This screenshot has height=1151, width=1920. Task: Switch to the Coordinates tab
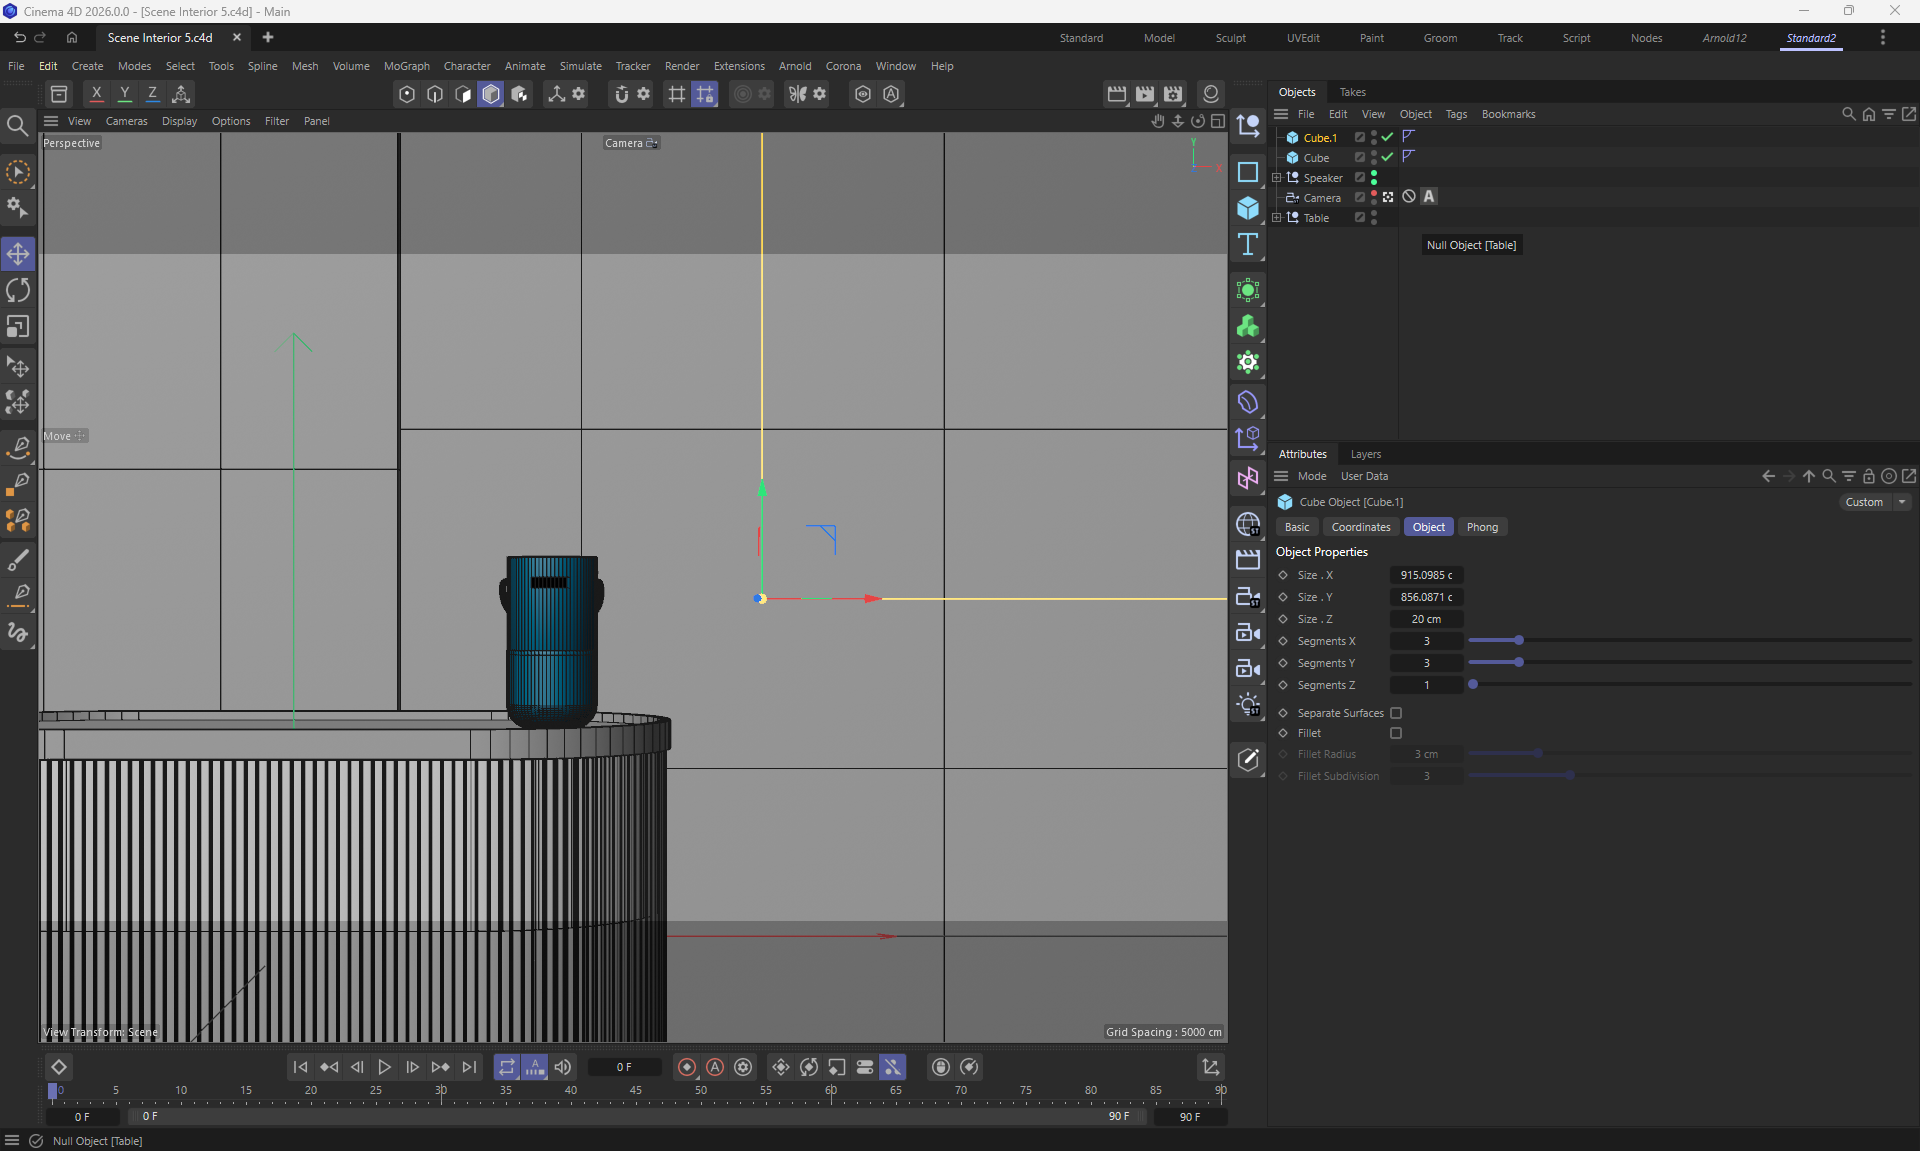1360,527
